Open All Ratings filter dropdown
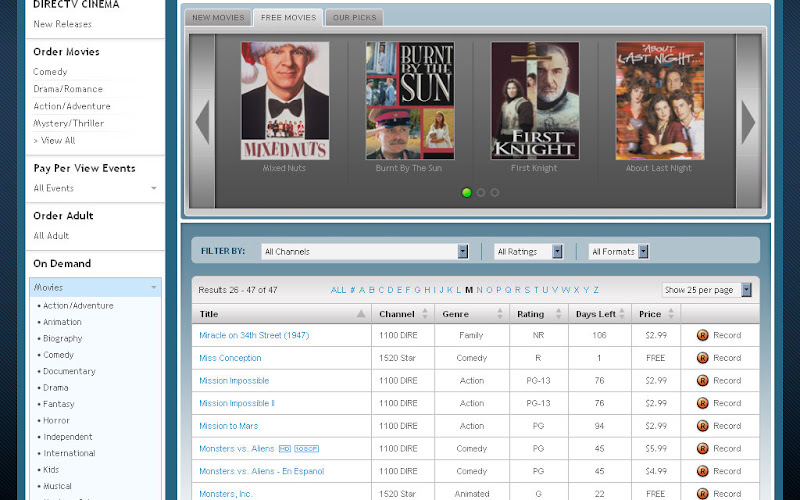 point(528,252)
